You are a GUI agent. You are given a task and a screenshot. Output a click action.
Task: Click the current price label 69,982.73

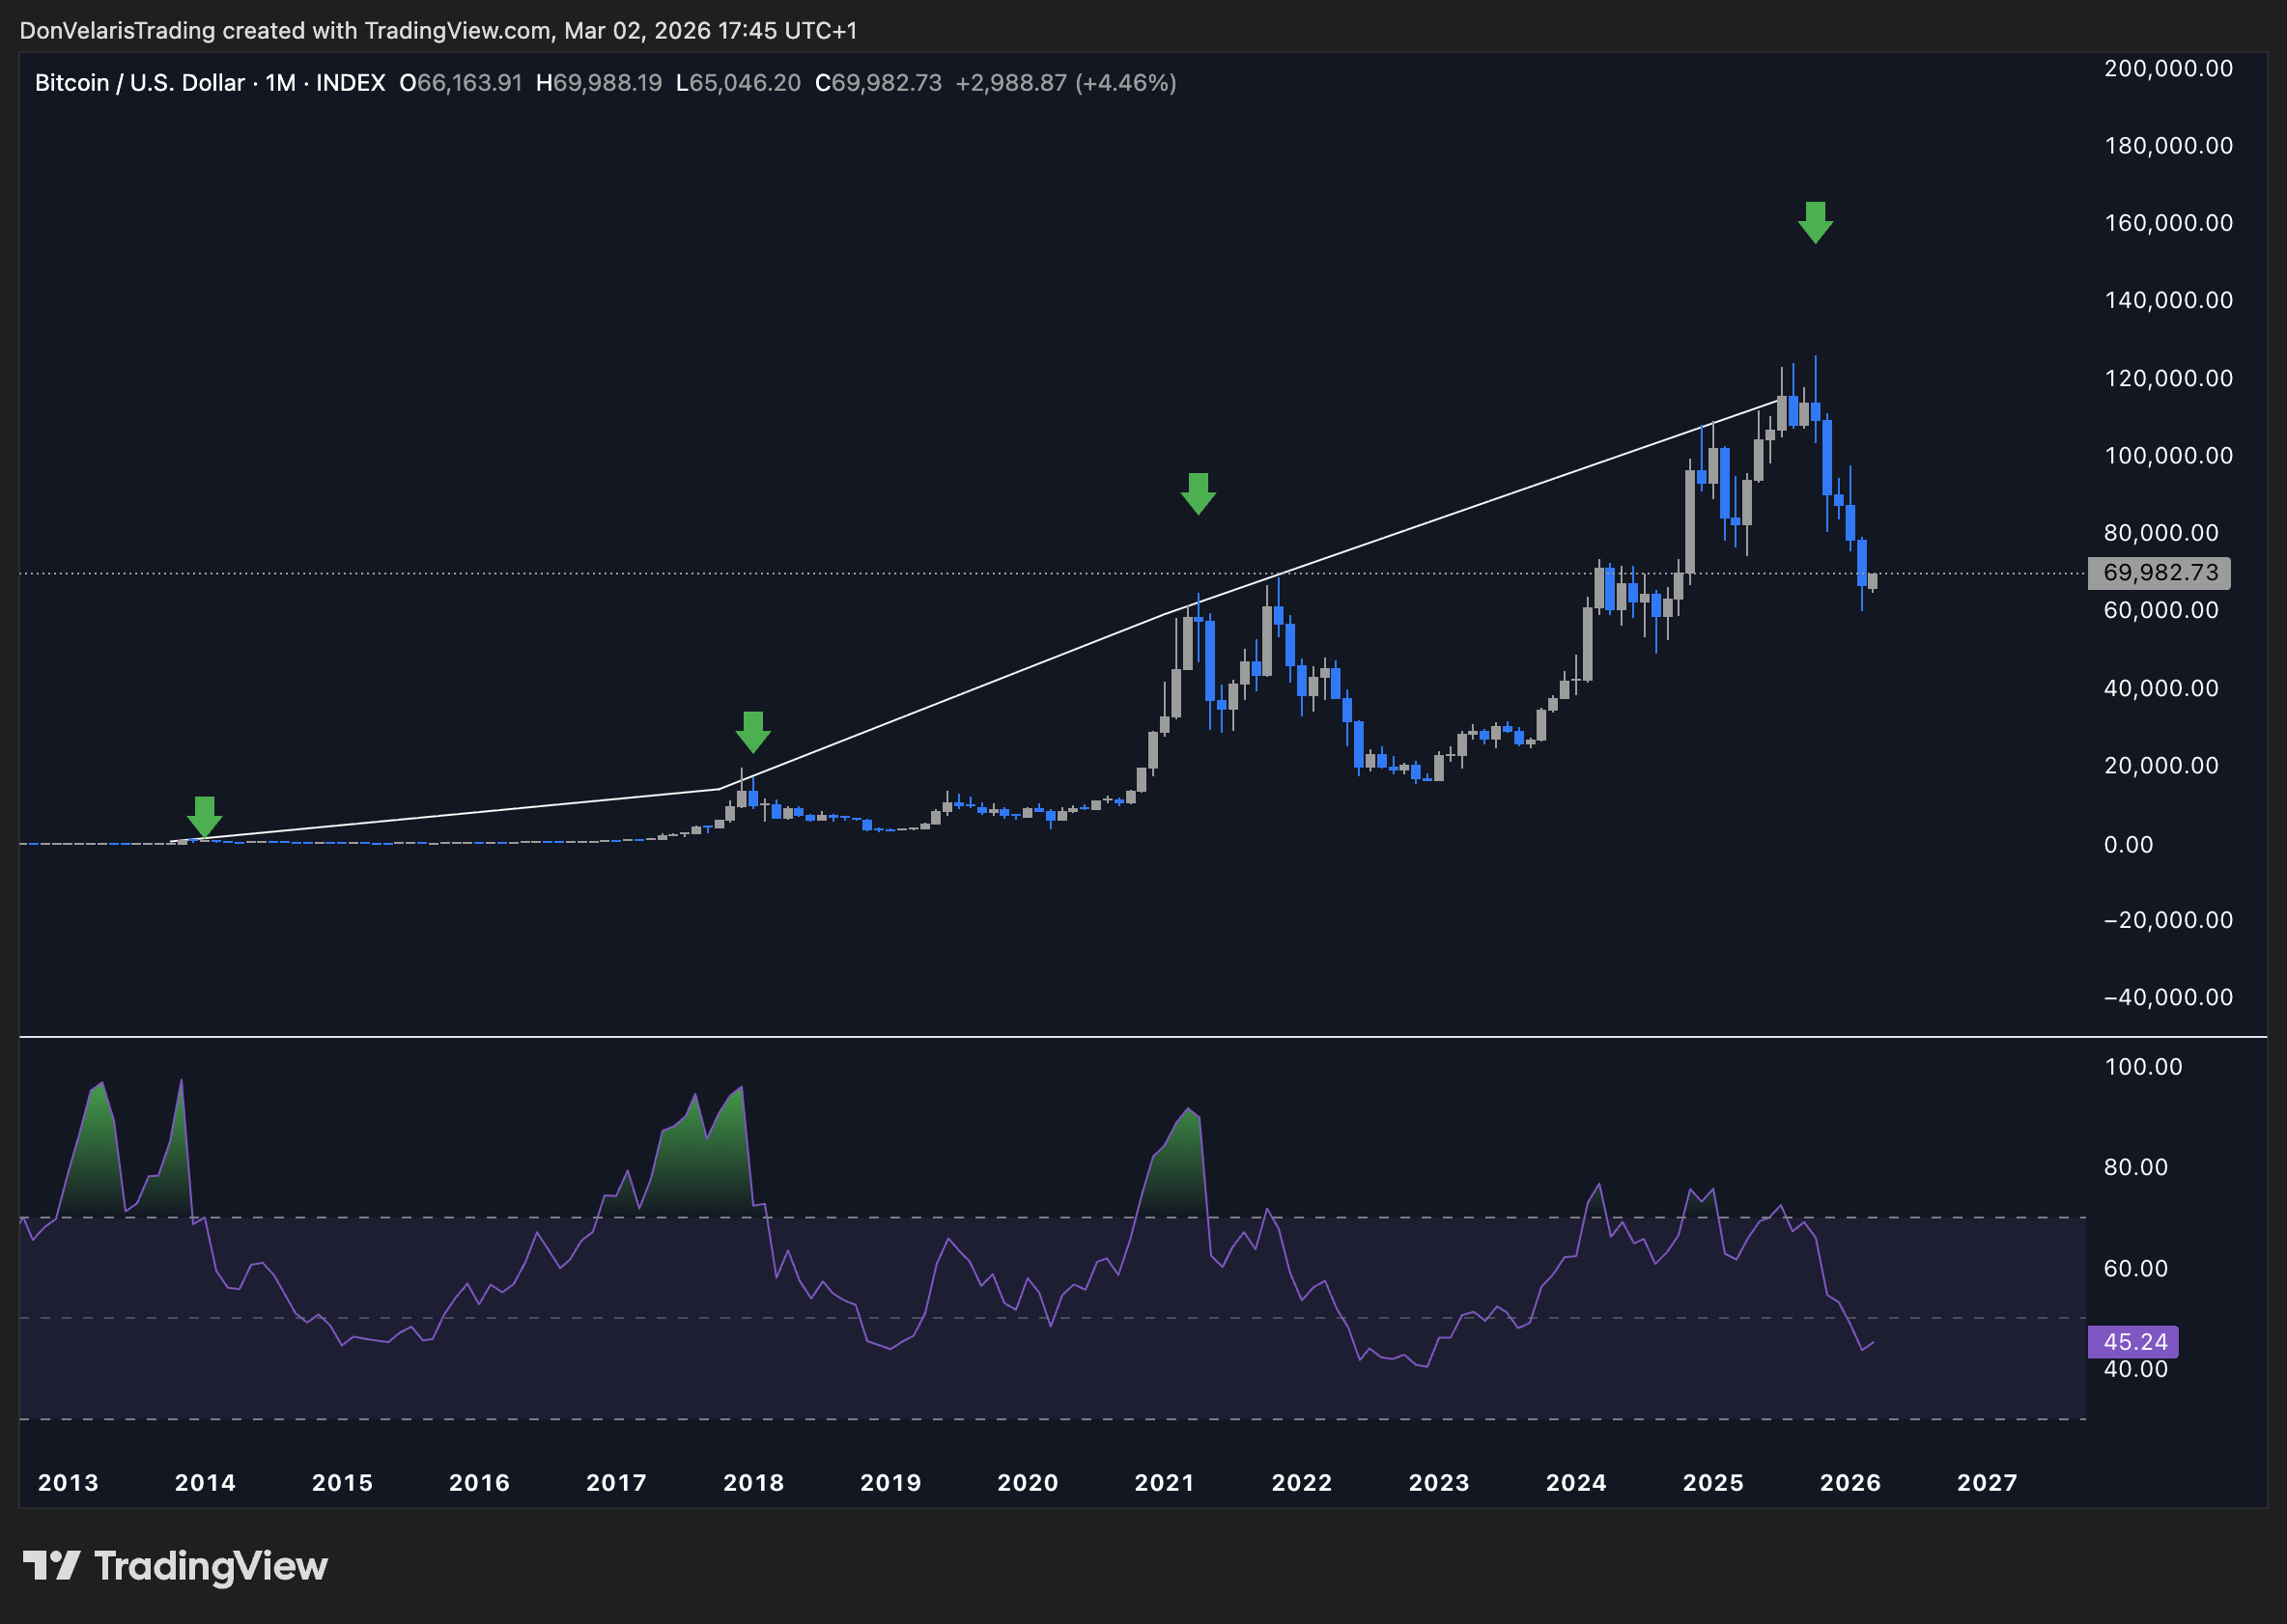[2160, 573]
